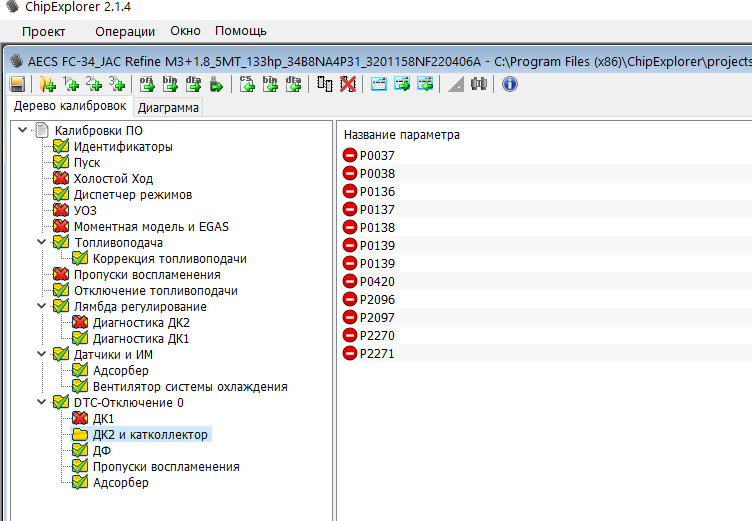Toggle the P0037 error code status
This screenshot has width=752, height=521.
pyautogui.click(x=350, y=155)
